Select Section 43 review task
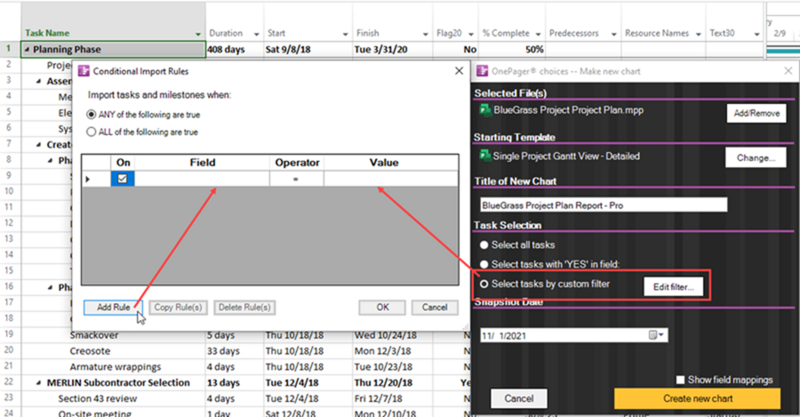Image resolution: width=800 pixels, height=417 pixels. point(97,399)
